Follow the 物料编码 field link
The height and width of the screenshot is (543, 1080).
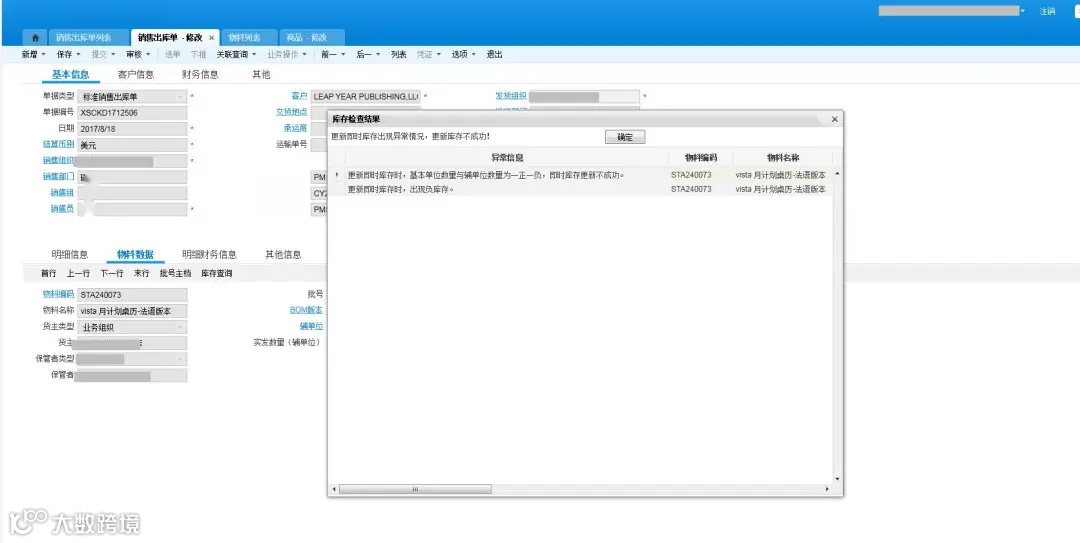[x=58, y=294]
